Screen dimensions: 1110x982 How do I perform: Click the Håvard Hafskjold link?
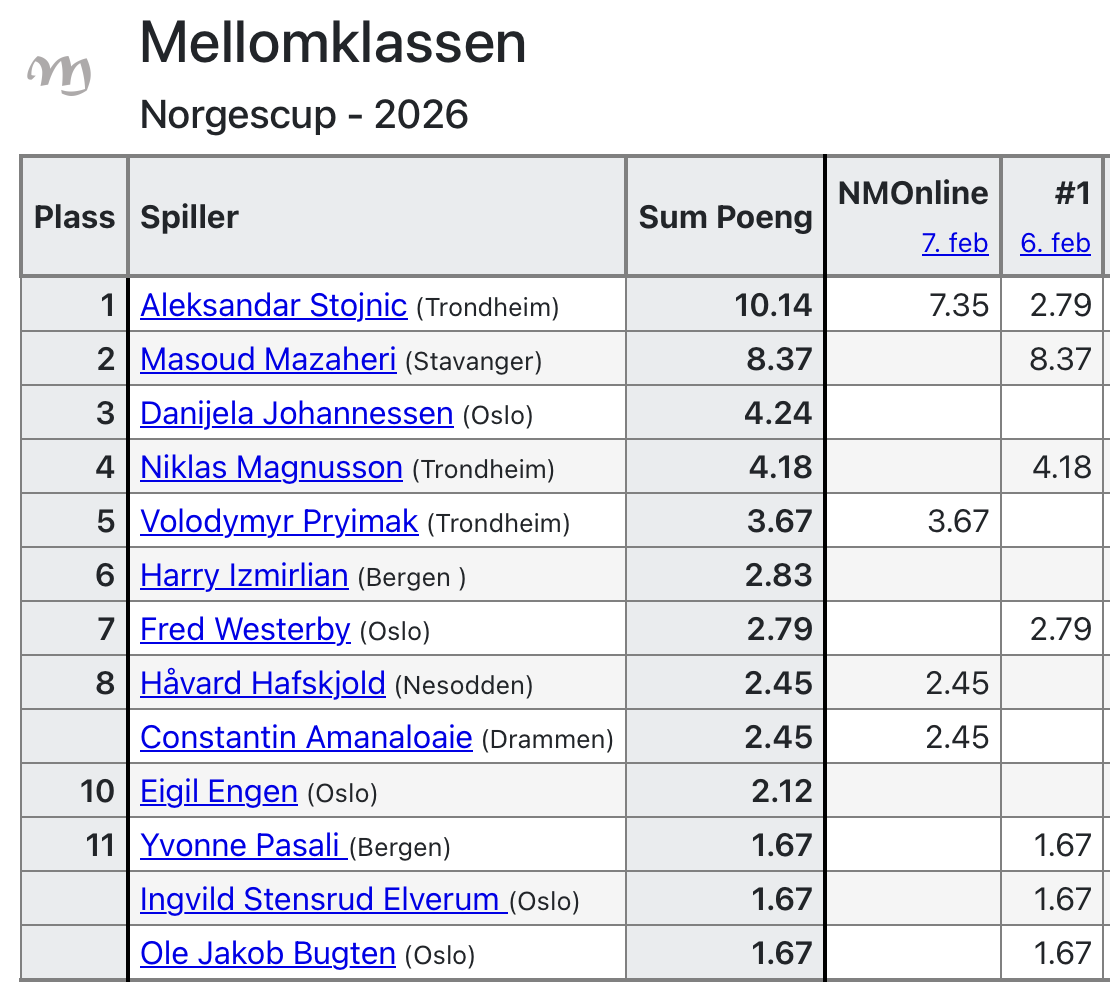point(263,683)
